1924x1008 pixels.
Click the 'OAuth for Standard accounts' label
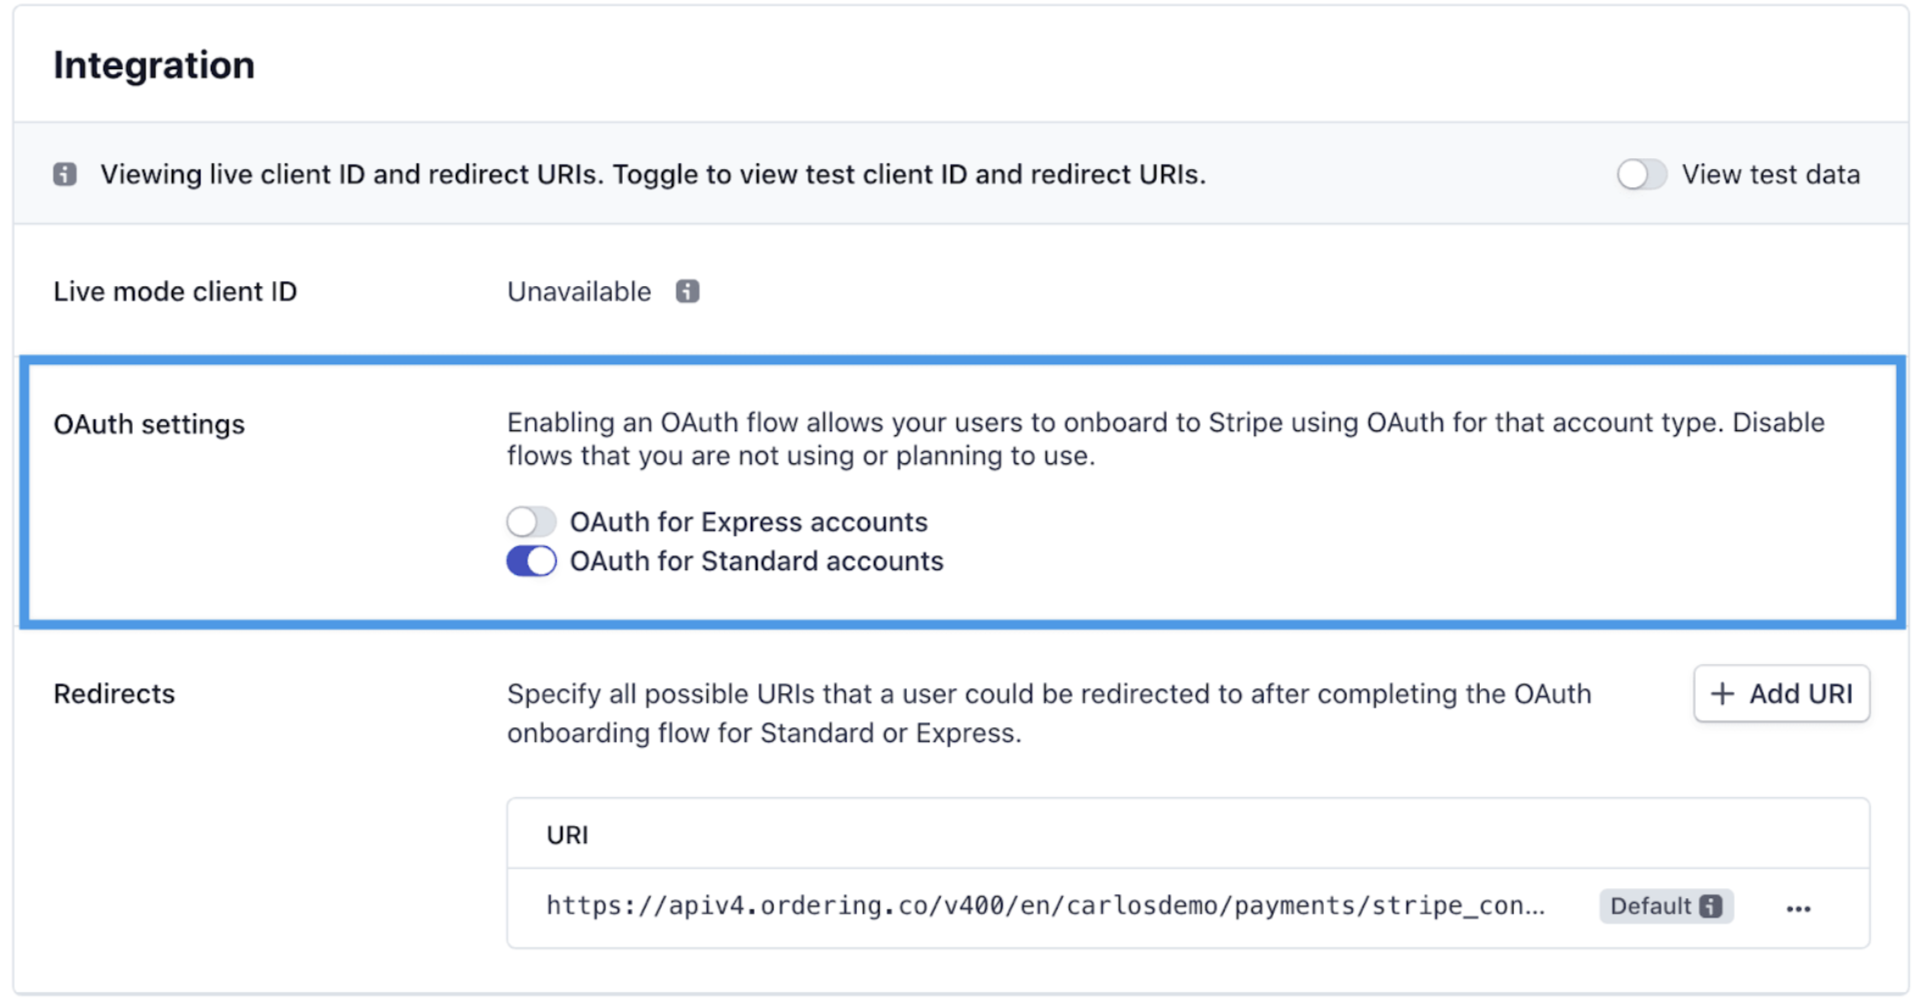tap(757, 561)
